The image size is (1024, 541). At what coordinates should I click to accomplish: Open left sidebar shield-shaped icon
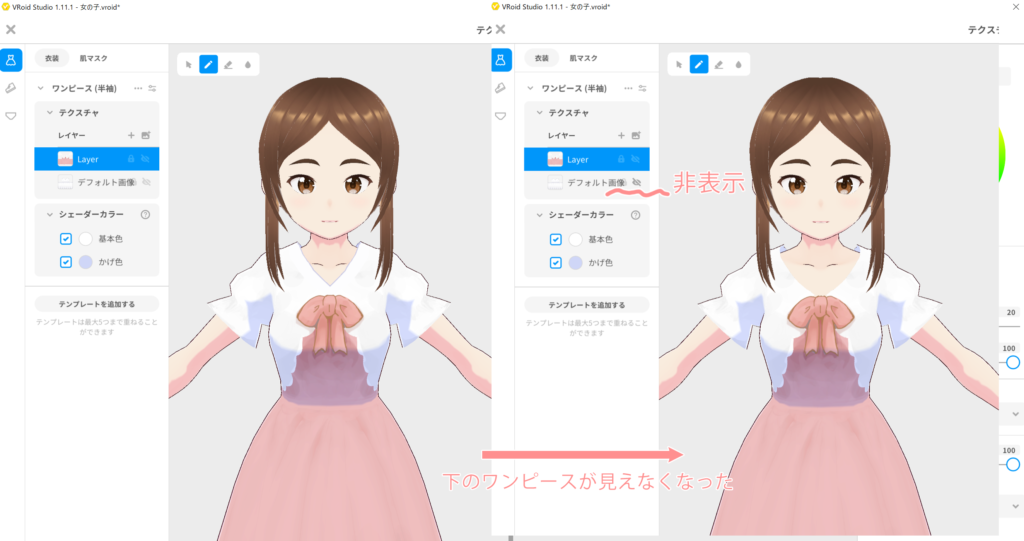11,116
